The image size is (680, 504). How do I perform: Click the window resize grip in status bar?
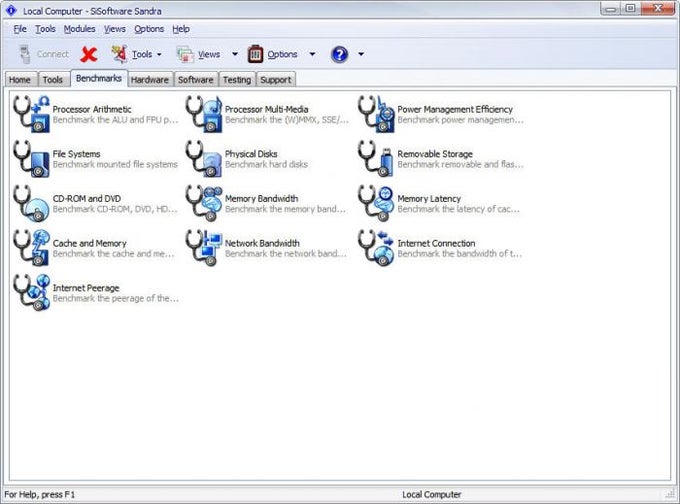point(670,494)
